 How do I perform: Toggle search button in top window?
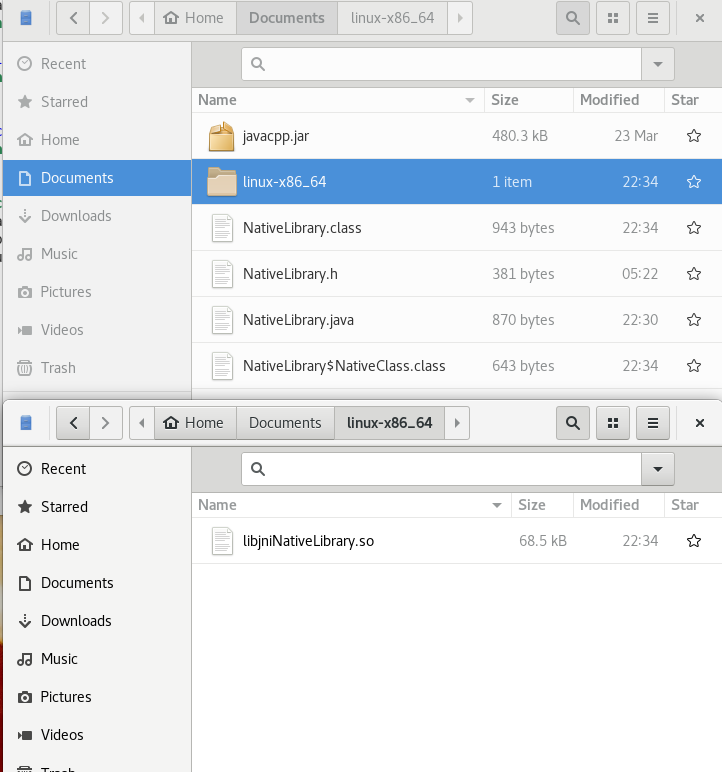click(573, 18)
